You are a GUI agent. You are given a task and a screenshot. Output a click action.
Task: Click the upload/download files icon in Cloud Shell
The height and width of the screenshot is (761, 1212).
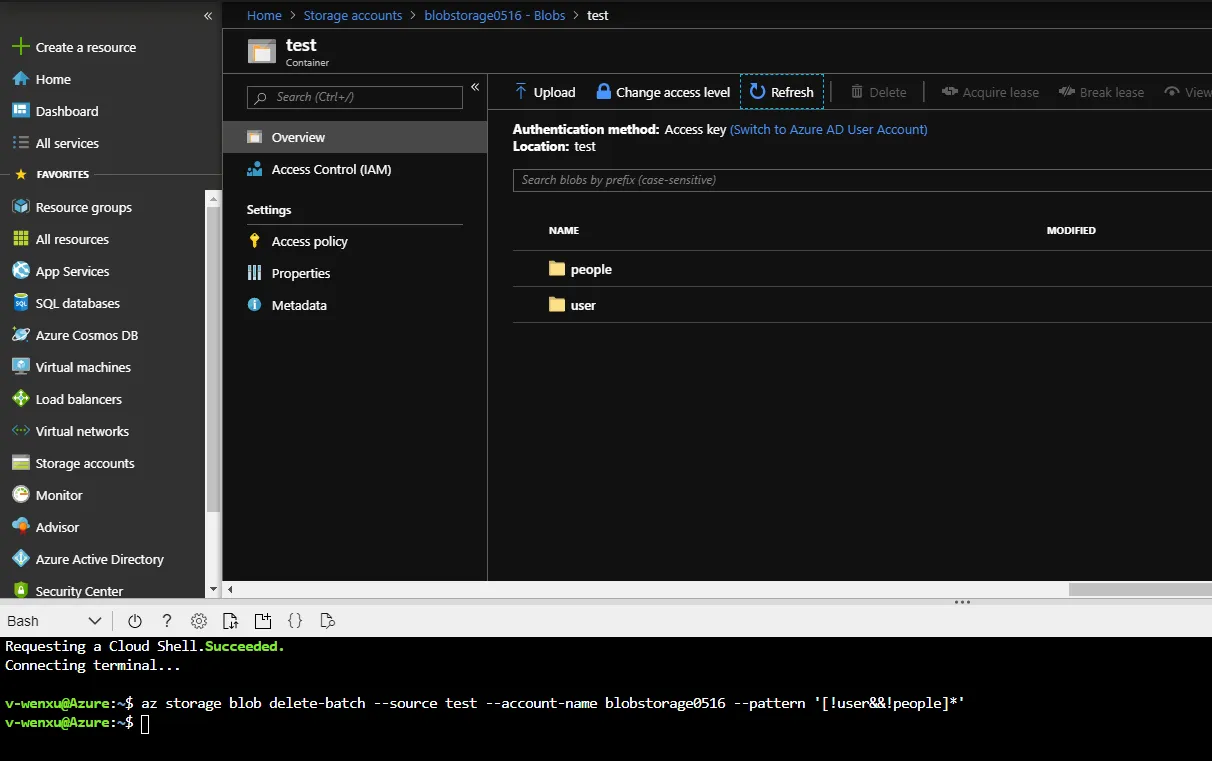pos(231,621)
